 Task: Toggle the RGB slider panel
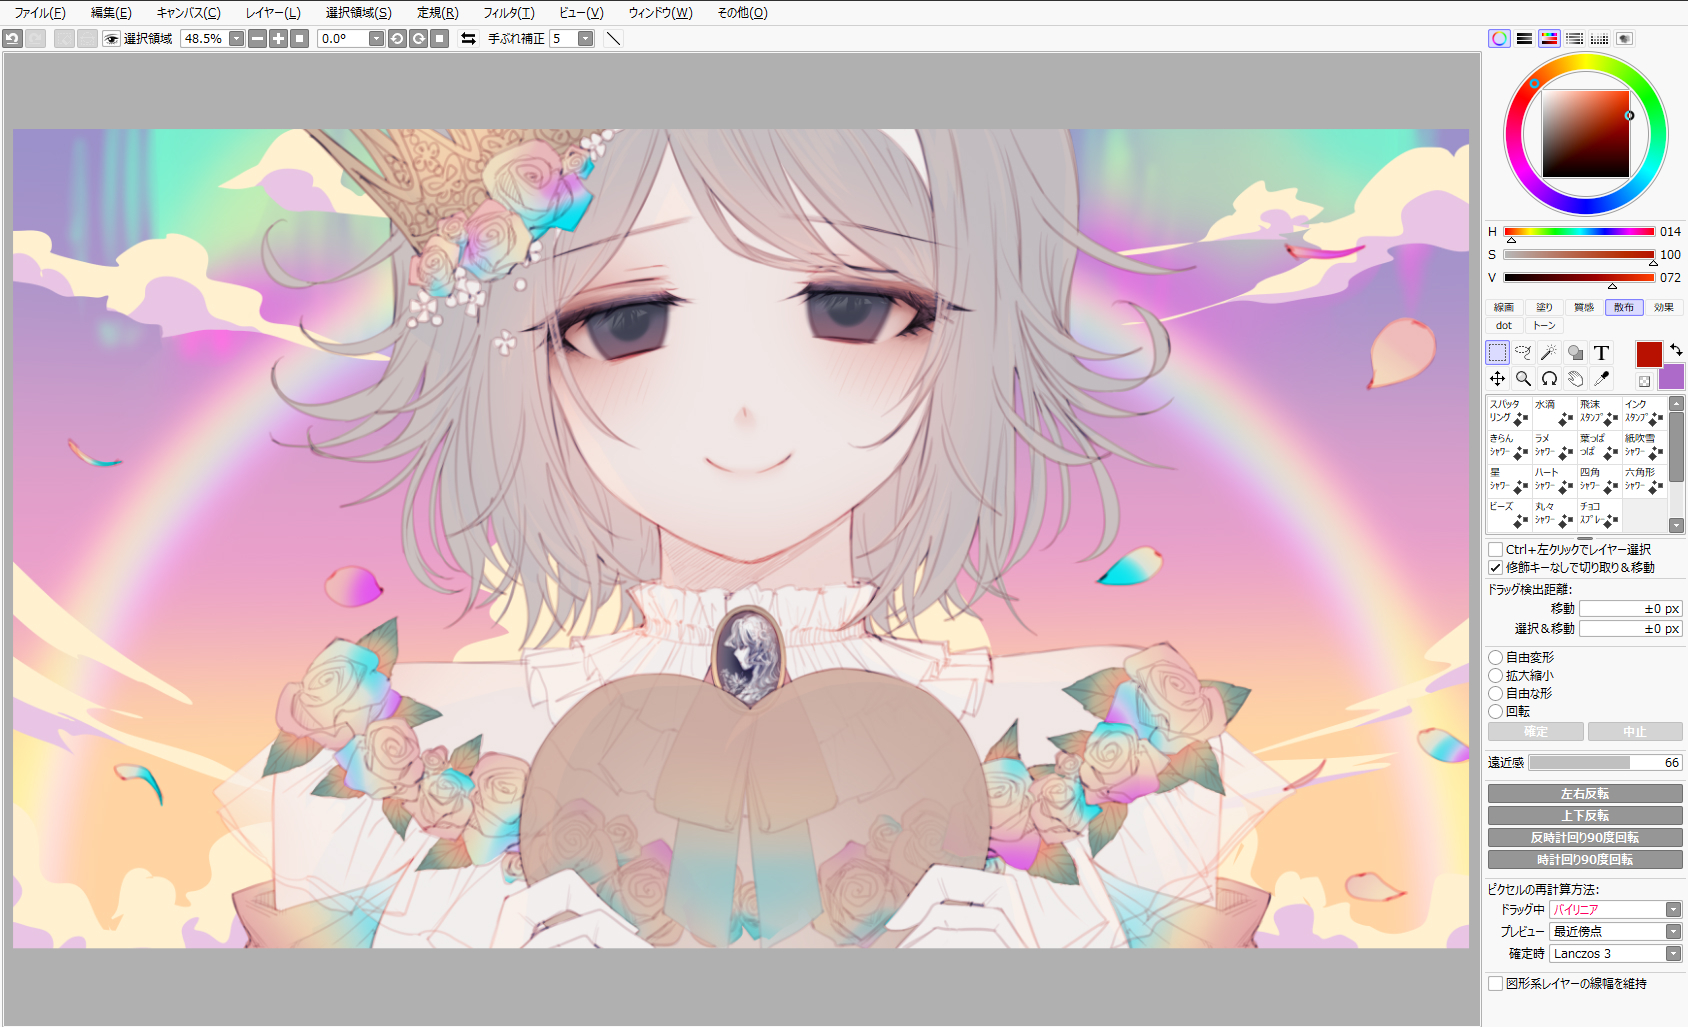pos(1524,39)
